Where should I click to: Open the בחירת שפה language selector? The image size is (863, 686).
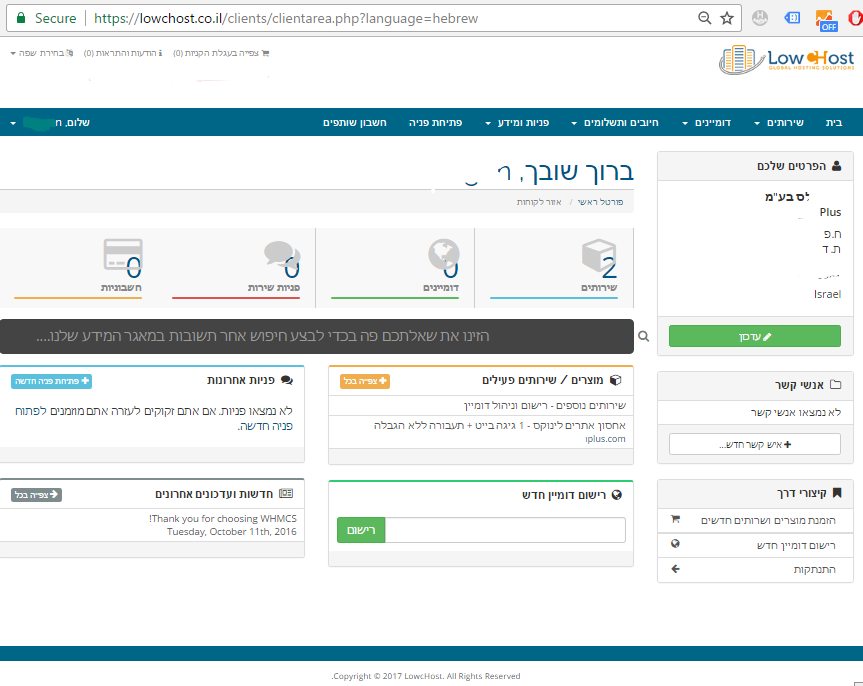click(36, 53)
